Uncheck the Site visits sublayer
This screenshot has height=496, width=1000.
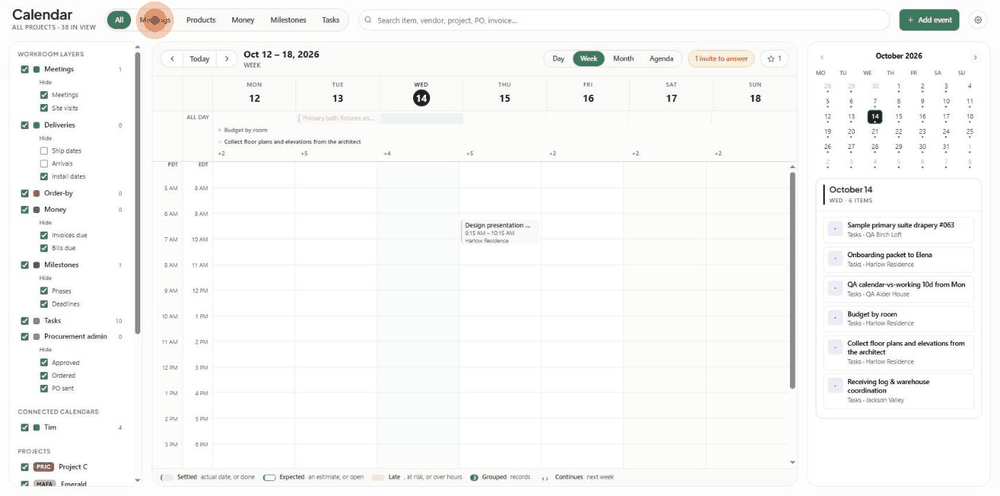tap(44, 108)
